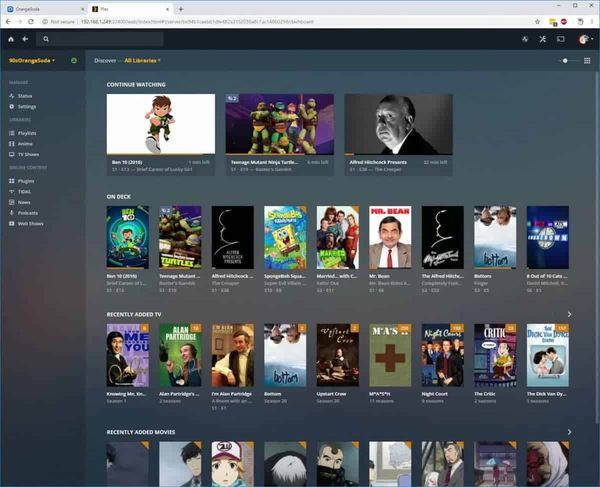Open Plugins in the sidebar

[26, 181]
